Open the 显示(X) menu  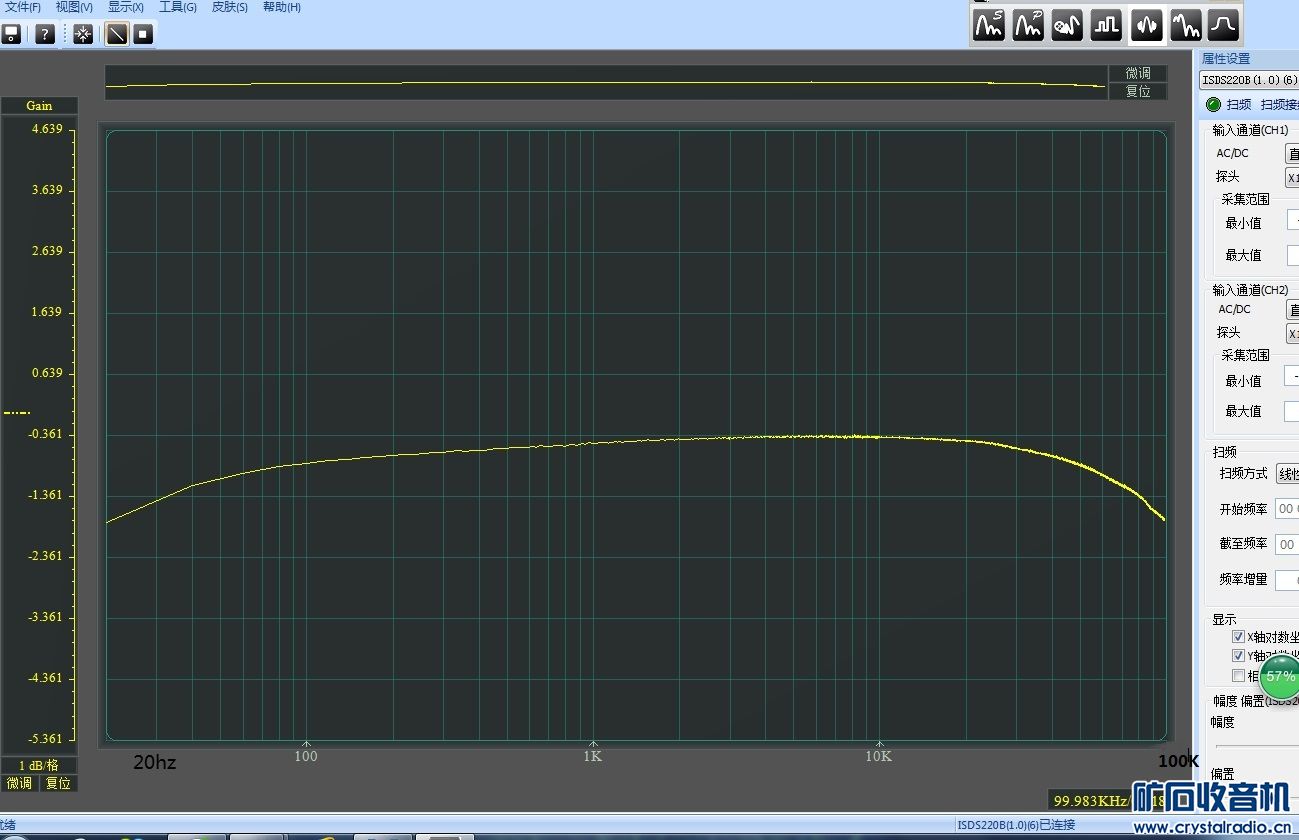[x=126, y=7]
